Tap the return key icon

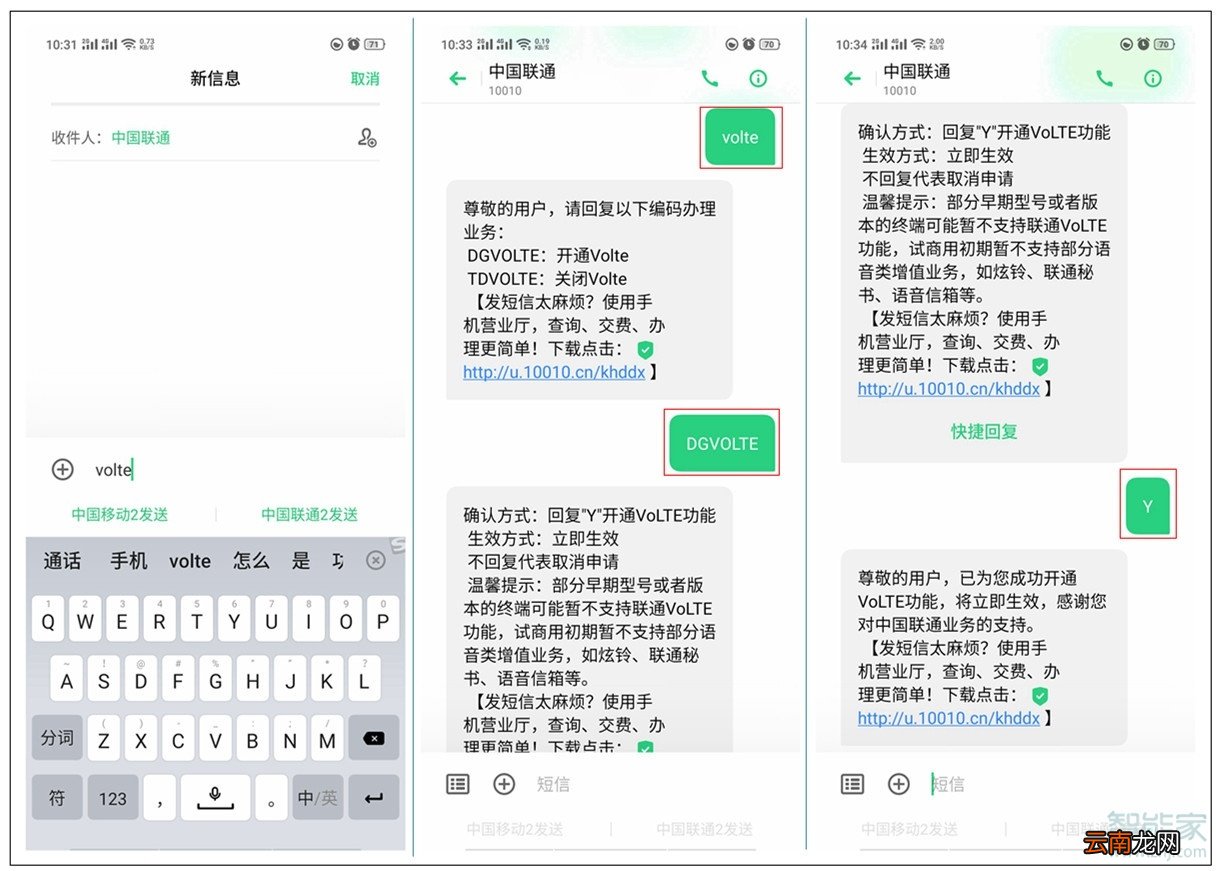pyautogui.click(x=373, y=797)
